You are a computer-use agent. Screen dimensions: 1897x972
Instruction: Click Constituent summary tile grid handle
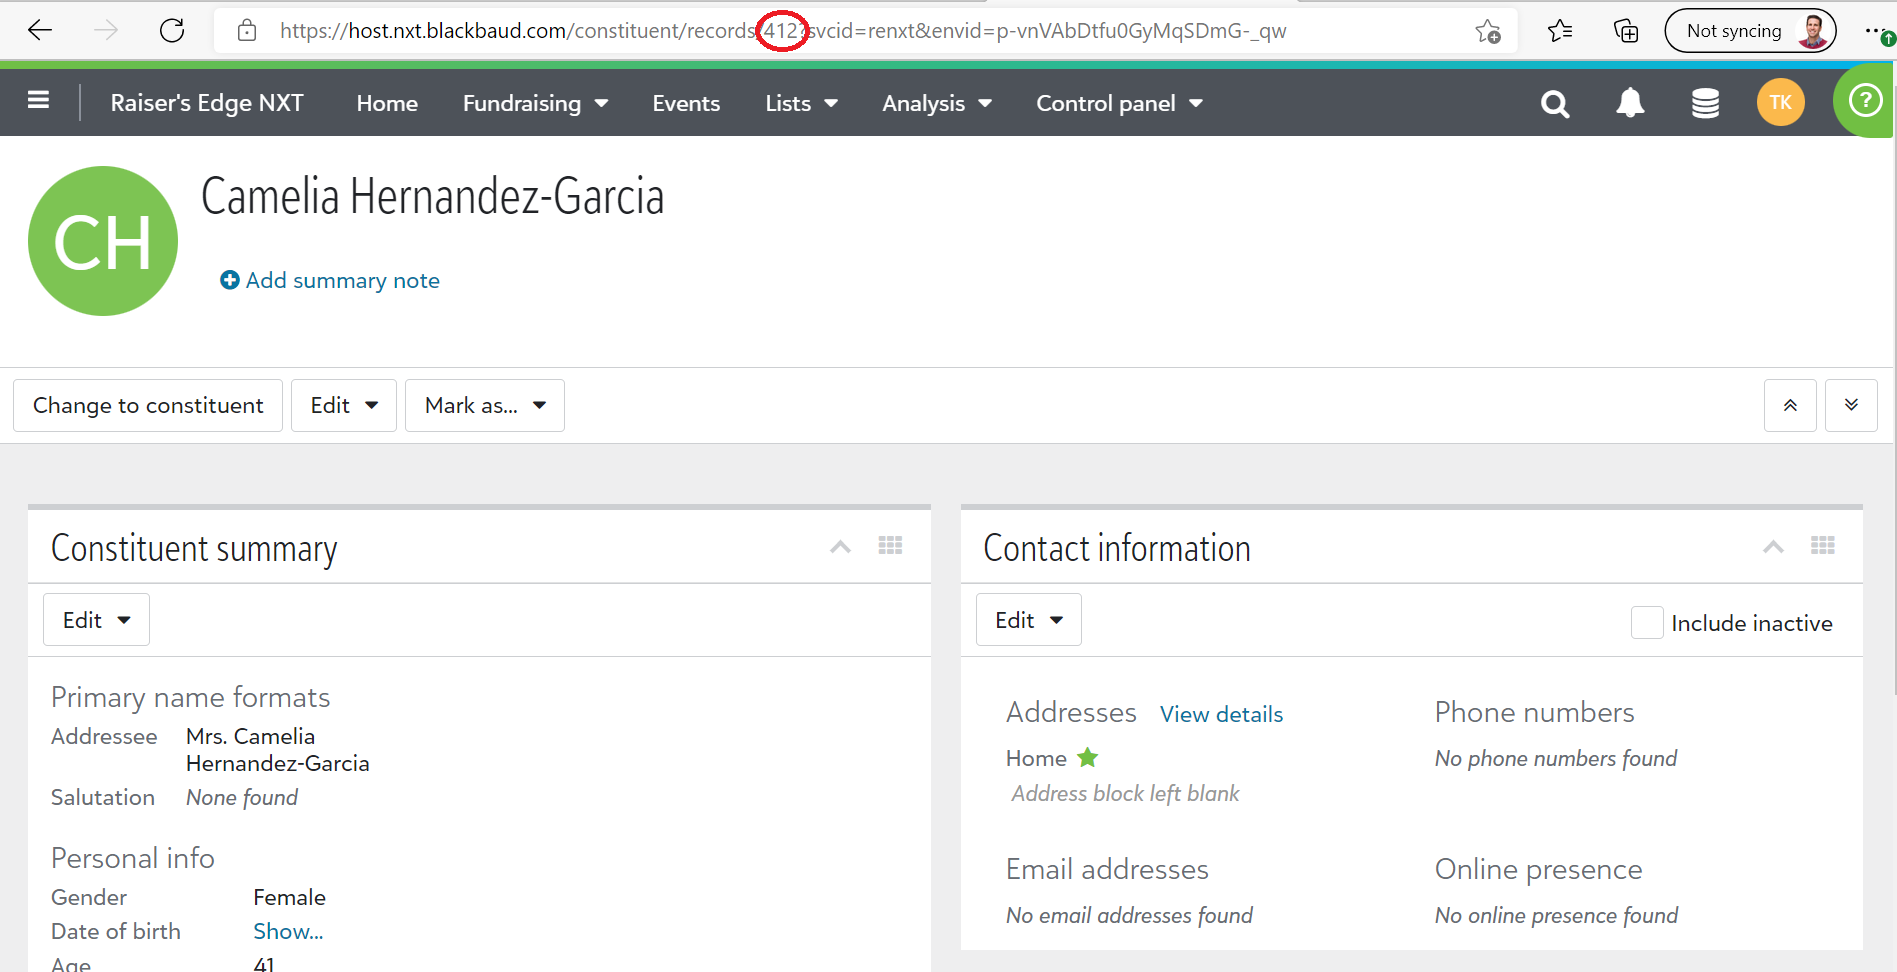(x=890, y=546)
